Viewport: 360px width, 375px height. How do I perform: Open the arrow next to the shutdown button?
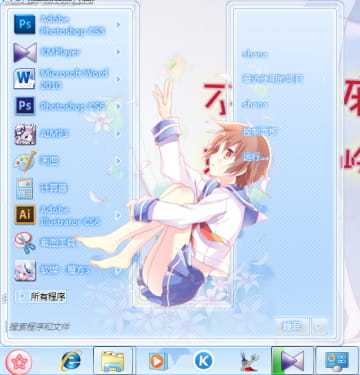319,326
